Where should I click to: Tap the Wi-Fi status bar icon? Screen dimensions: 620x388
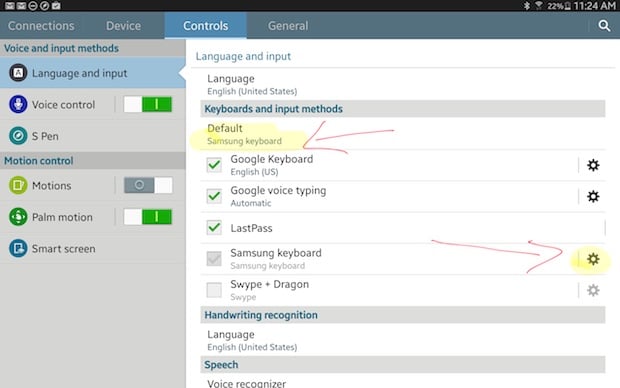point(539,6)
